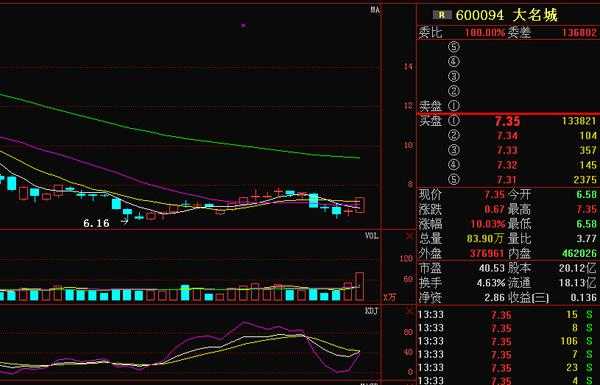Screen dimensions: 600x385
Task: Click the 委比 100.00% value
Action: click(x=484, y=33)
